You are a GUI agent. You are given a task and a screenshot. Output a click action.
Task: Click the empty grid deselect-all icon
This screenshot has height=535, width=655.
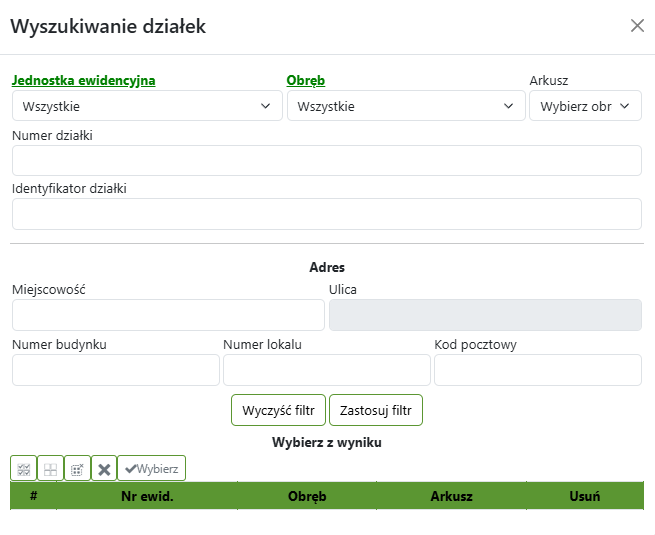pyautogui.click(x=50, y=468)
